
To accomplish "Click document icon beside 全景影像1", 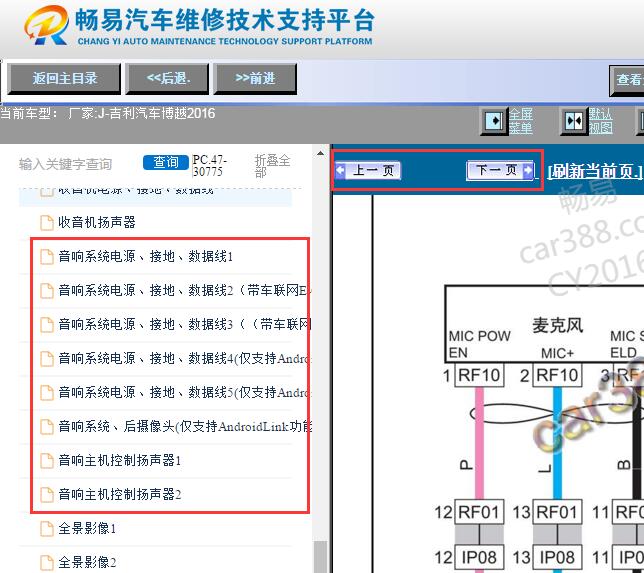I will (x=47, y=529).
